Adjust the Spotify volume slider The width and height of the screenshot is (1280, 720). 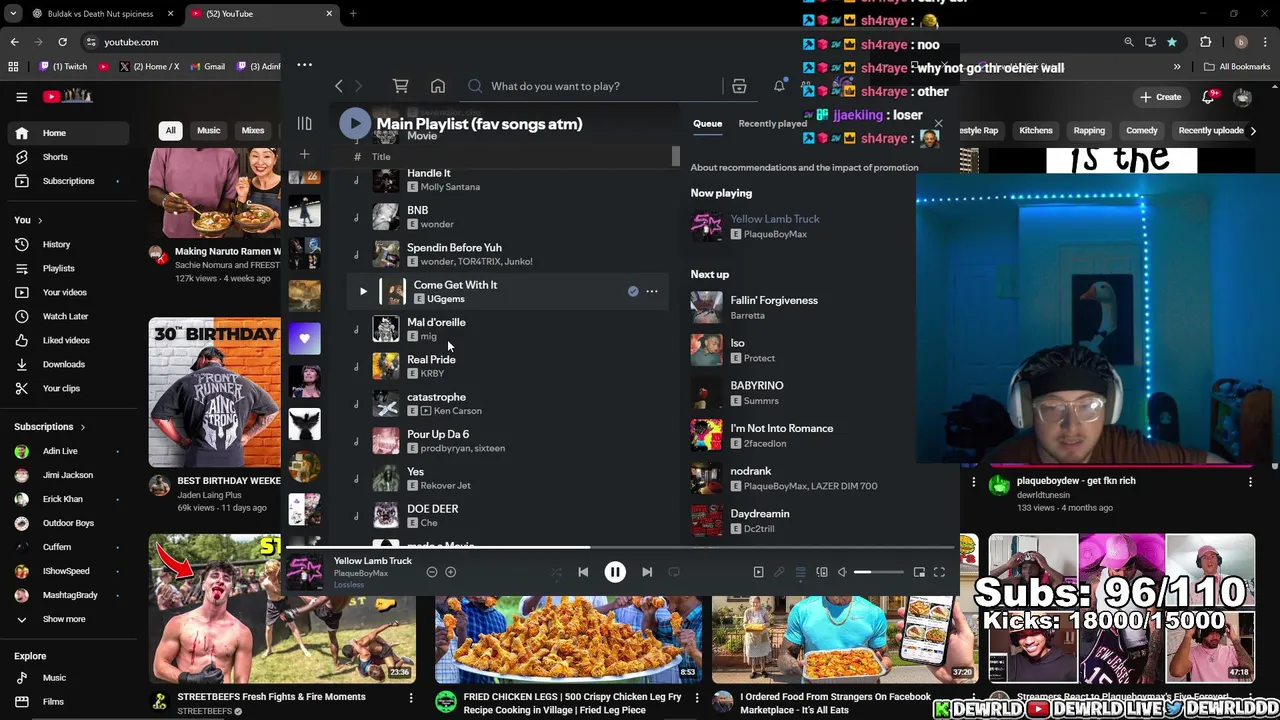point(877,572)
